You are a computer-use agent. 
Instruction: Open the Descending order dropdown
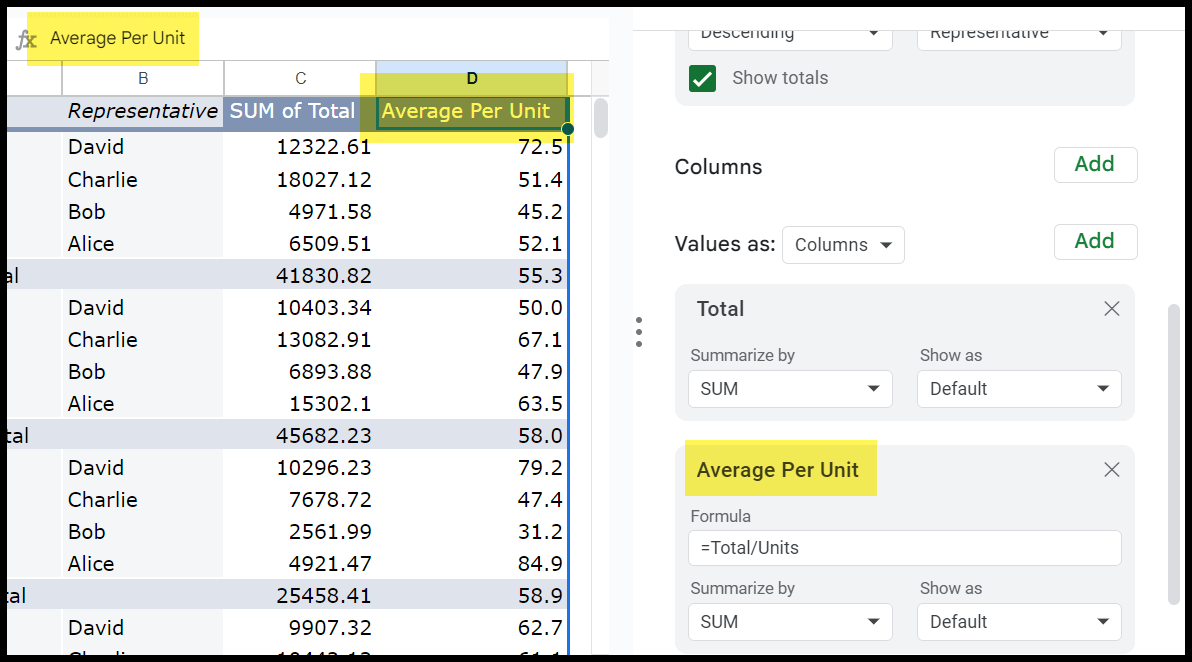point(791,34)
